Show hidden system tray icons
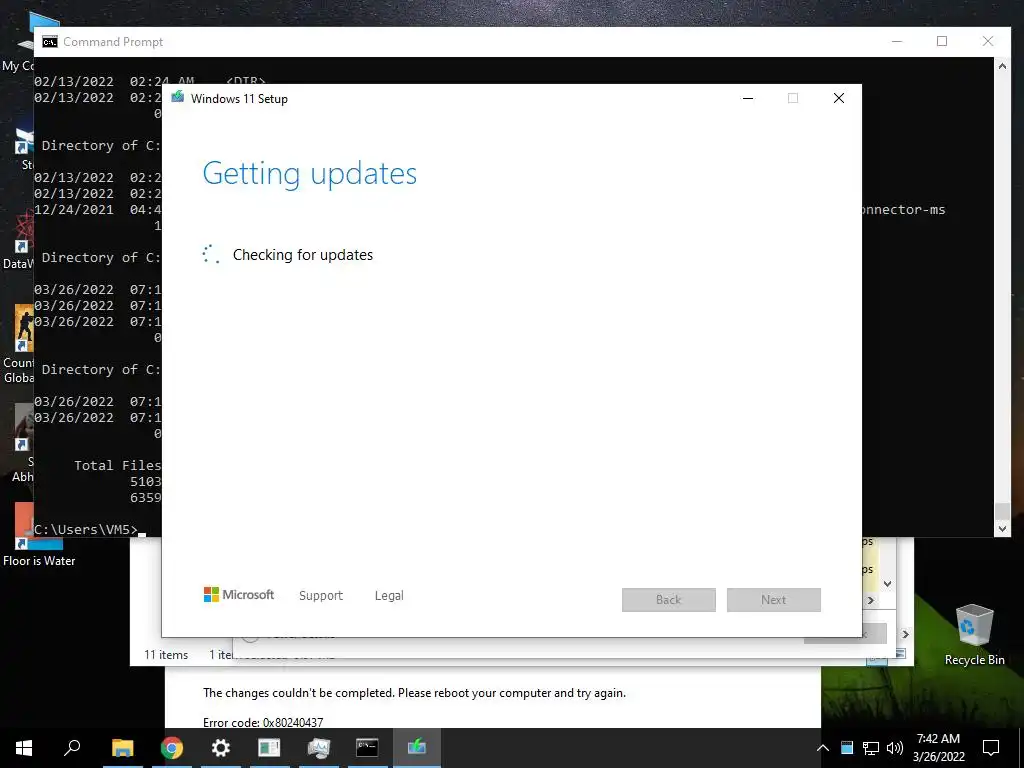 (x=823, y=748)
